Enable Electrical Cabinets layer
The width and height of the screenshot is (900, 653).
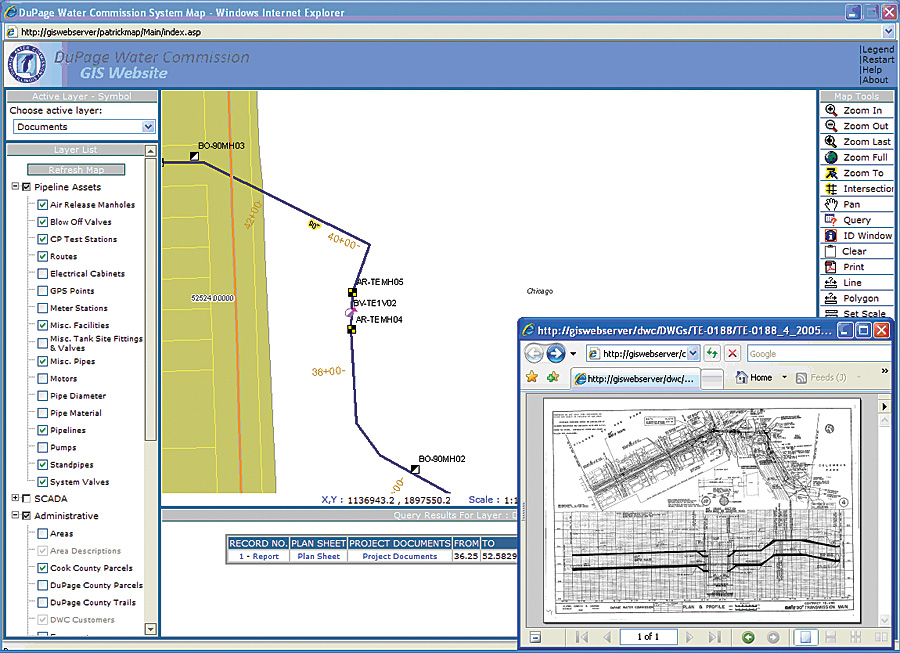(42, 274)
